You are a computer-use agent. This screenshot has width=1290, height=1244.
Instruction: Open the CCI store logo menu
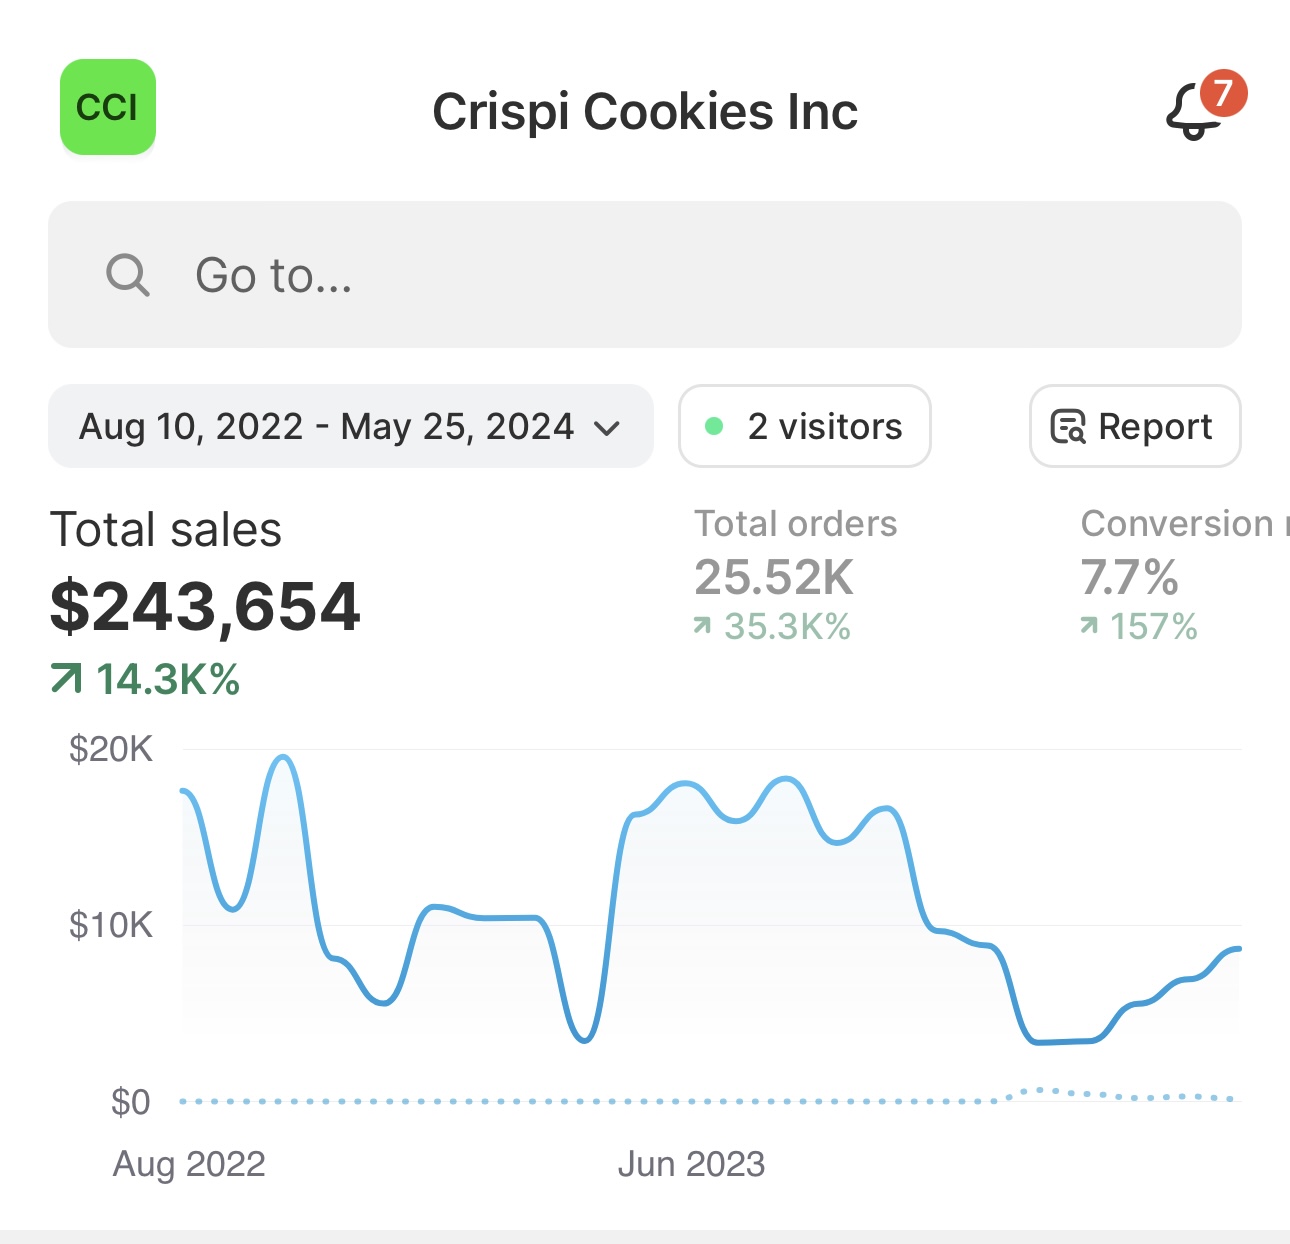tap(108, 107)
